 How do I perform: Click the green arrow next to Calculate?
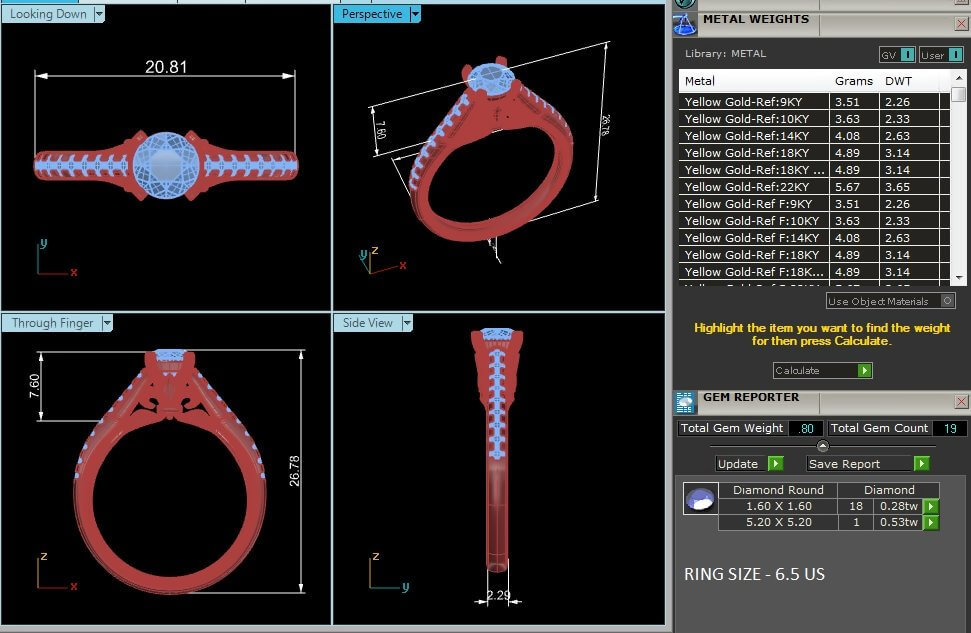(864, 370)
